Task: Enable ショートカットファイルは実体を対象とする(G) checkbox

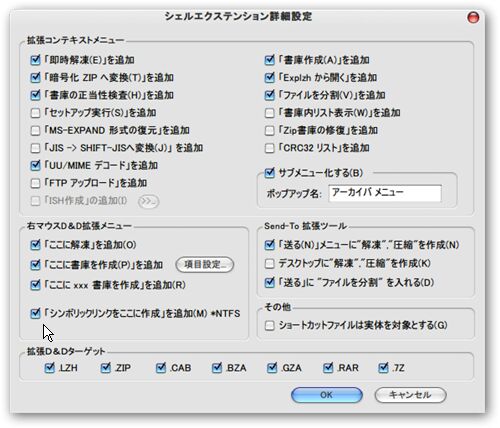Action: click(269, 325)
